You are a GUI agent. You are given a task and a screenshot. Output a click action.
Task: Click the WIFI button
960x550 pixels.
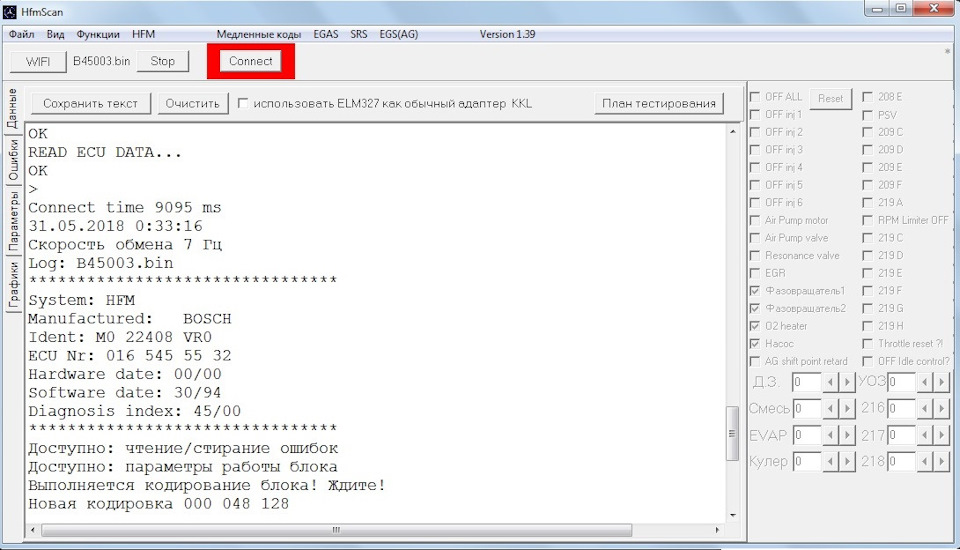tap(38, 61)
